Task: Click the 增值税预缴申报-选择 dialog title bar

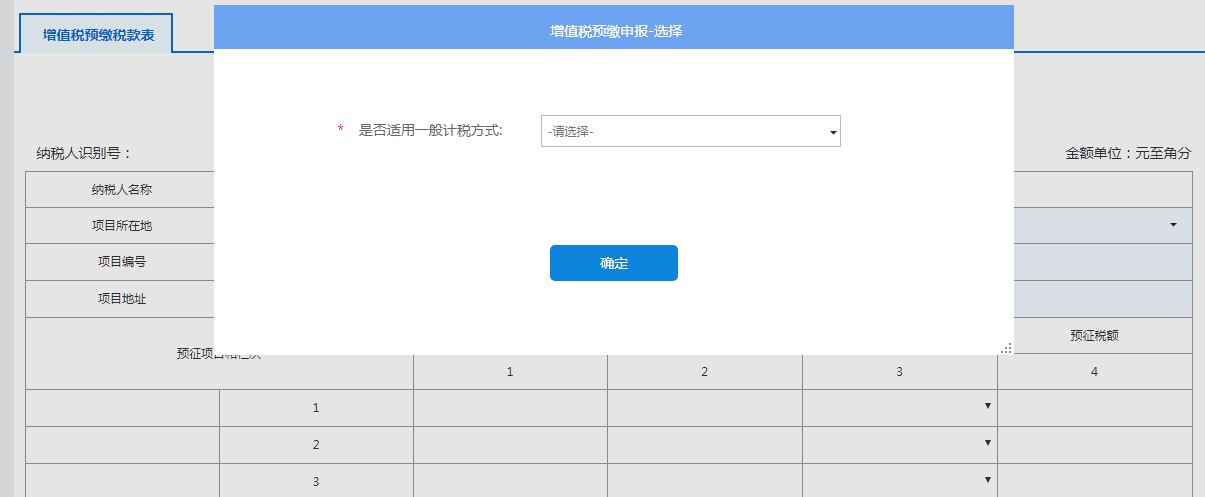Action: point(614,31)
